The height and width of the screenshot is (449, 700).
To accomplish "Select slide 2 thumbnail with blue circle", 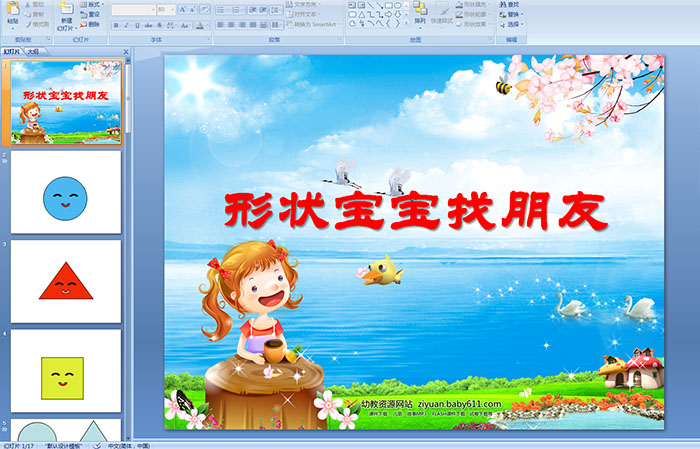I will [66, 192].
